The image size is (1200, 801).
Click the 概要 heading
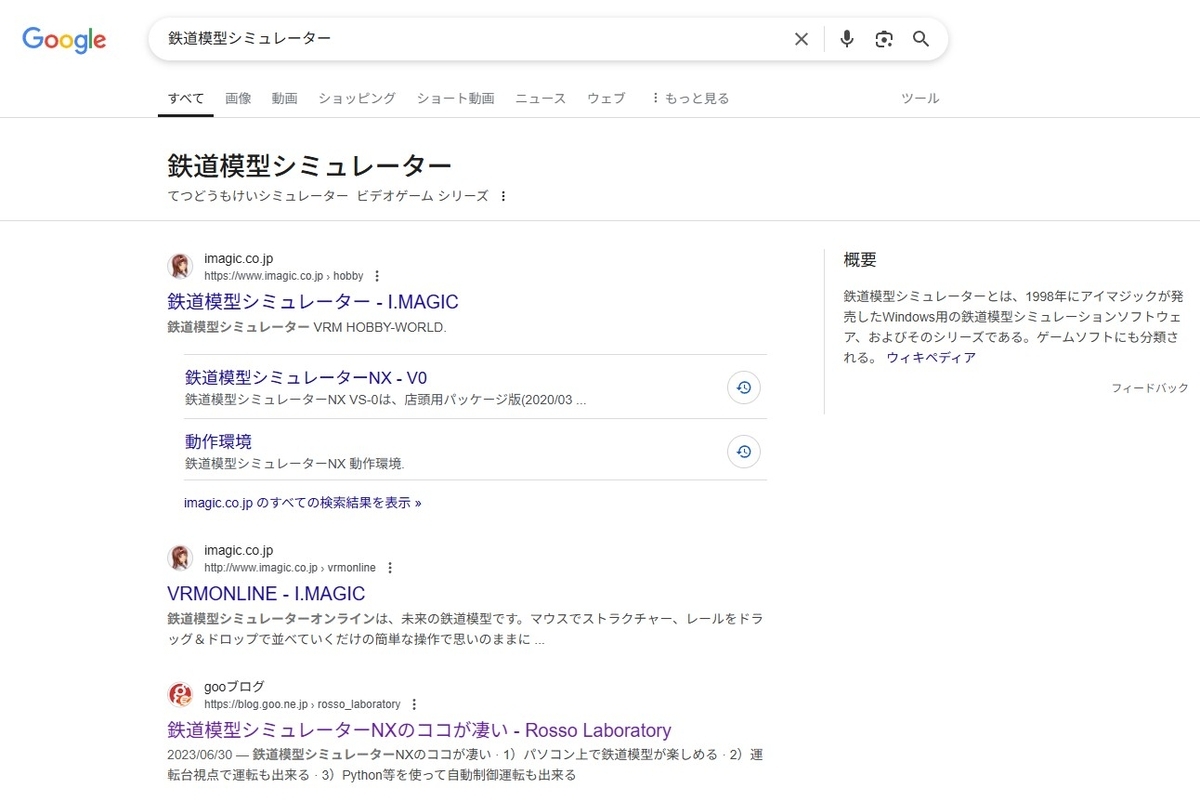pos(860,260)
